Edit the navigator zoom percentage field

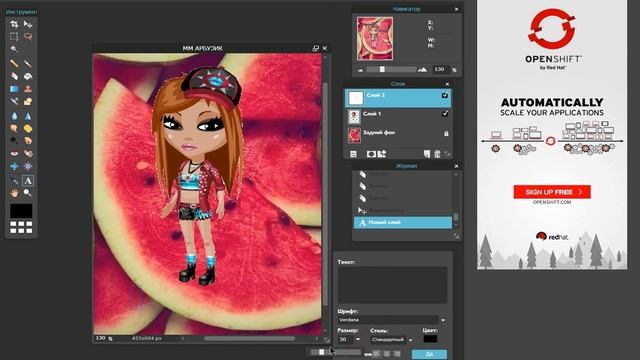coord(441,69)
